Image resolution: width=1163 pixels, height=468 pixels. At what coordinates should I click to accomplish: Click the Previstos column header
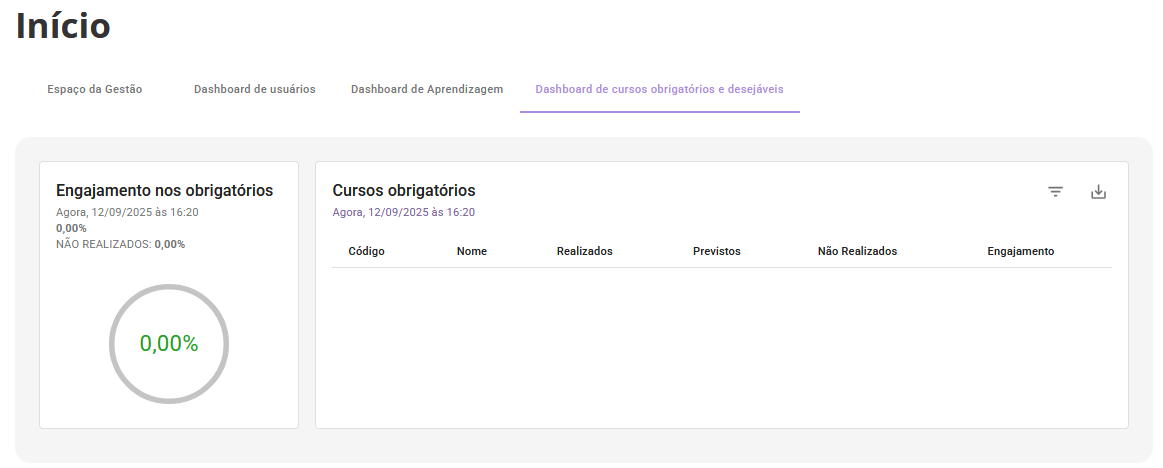[716, 251]
